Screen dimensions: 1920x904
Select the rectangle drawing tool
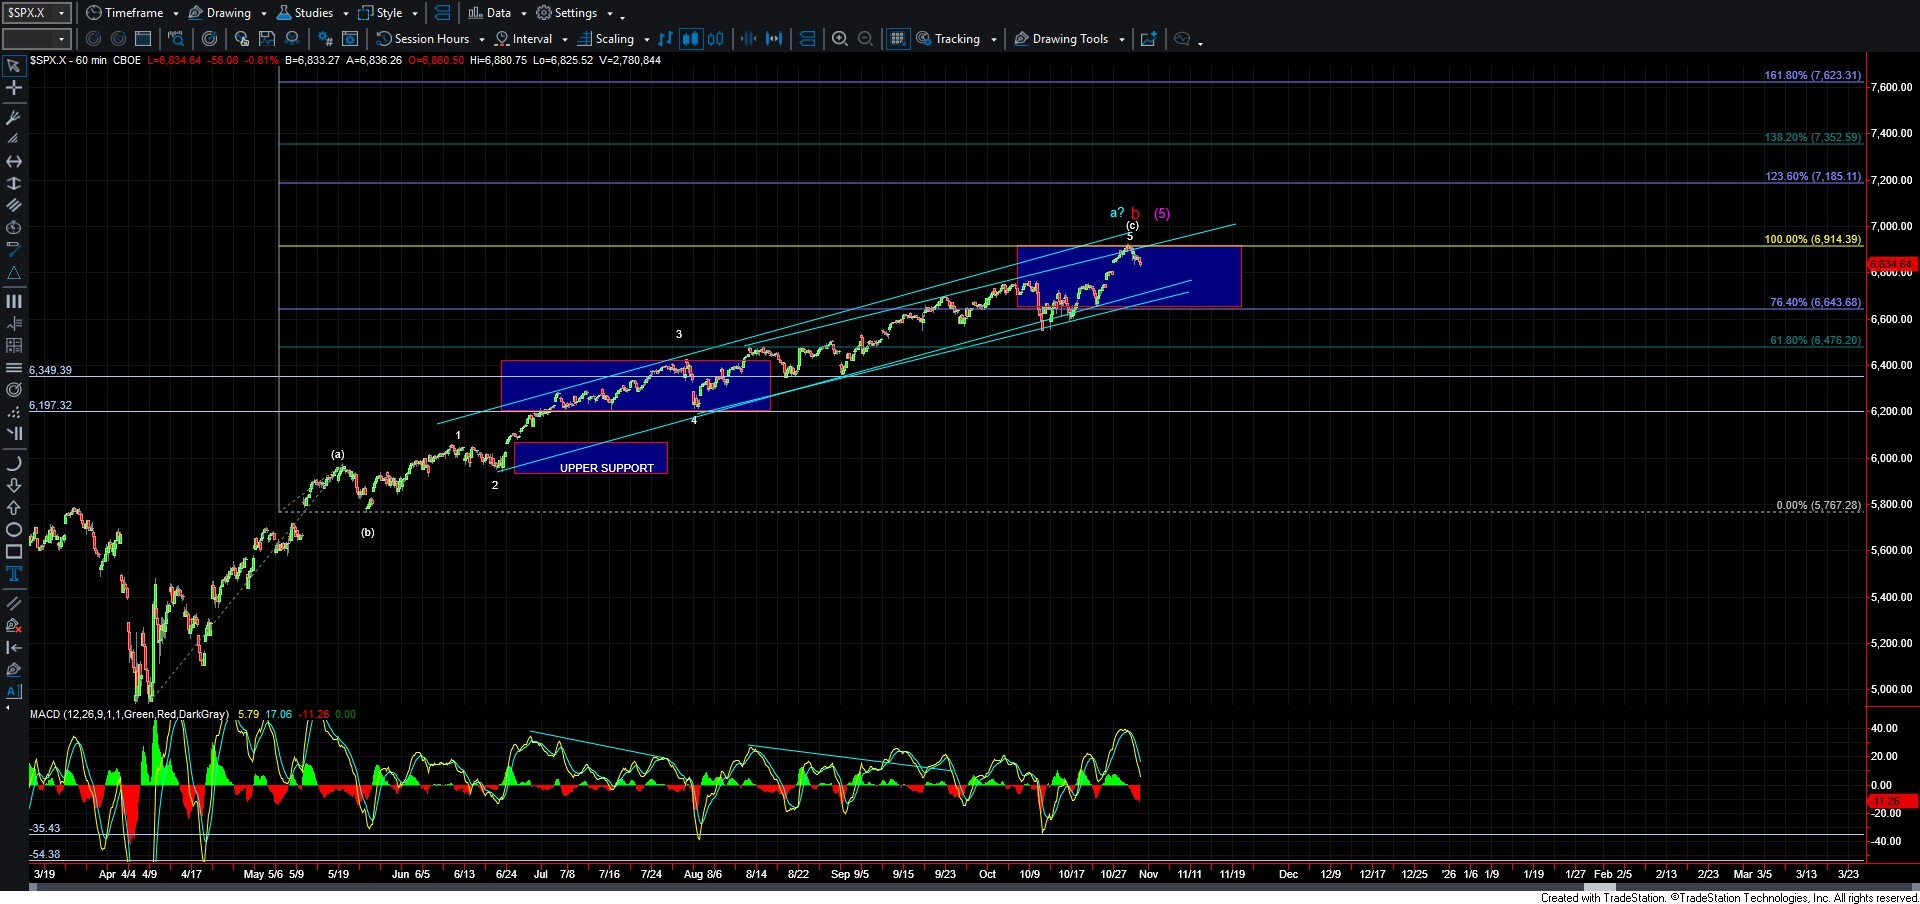click(14, 552)
